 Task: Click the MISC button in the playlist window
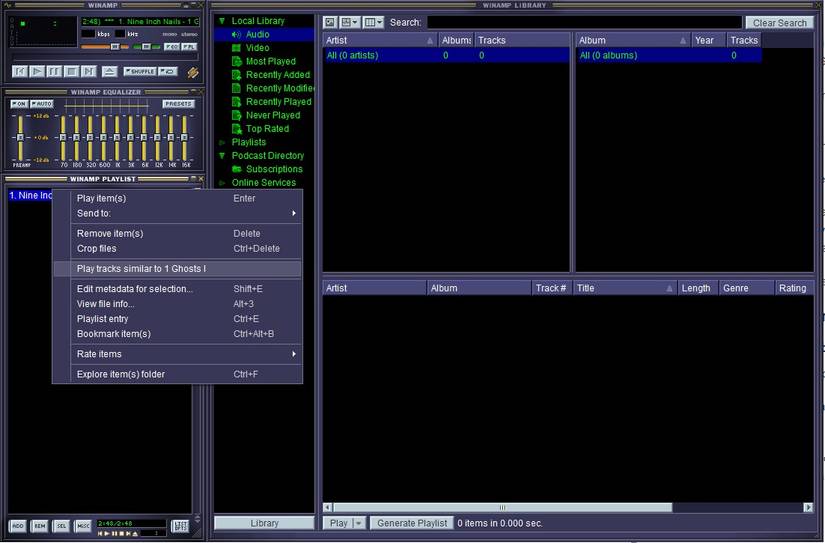83,526
